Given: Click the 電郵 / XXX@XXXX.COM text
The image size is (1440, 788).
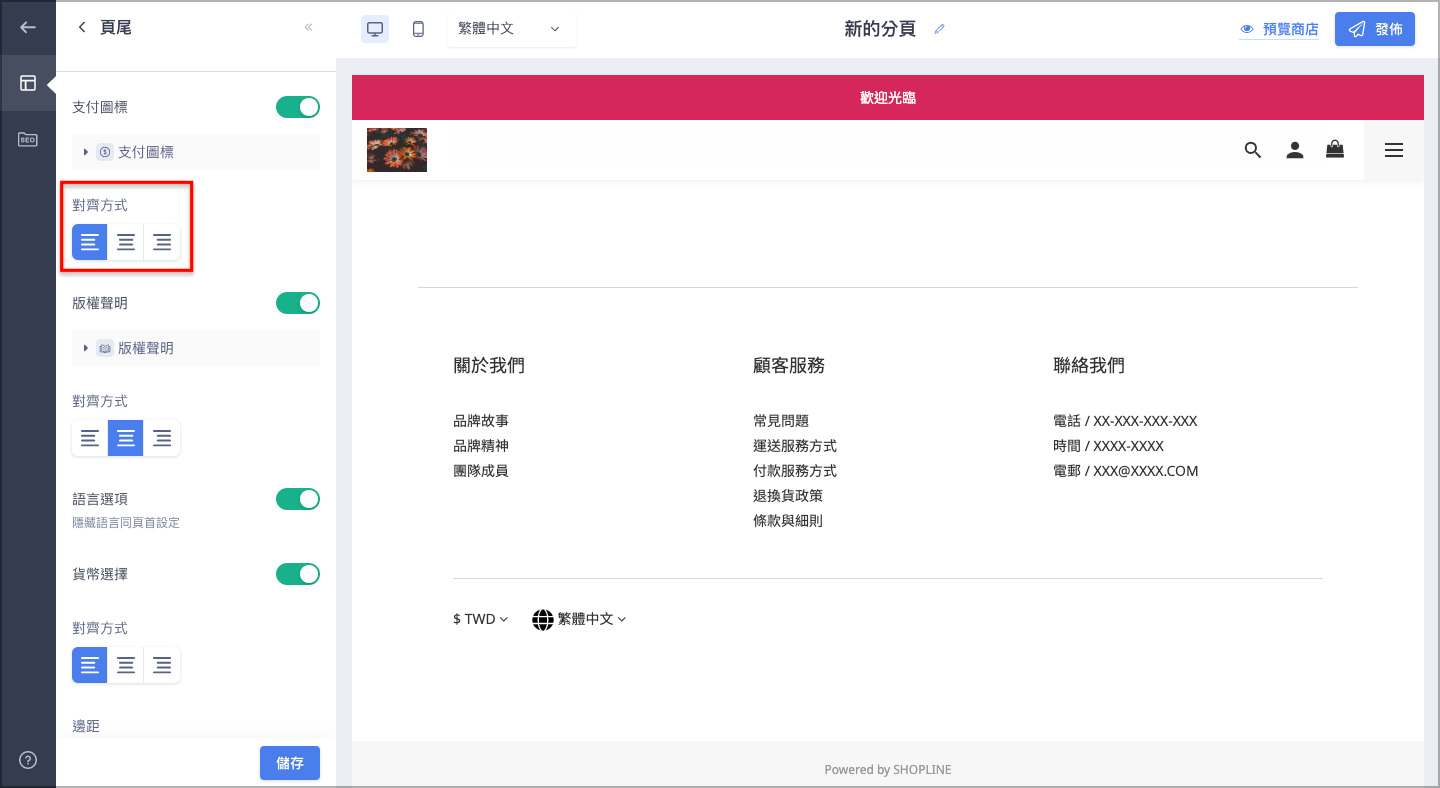Looking at the screenshot, I should tap(1126, 471).
